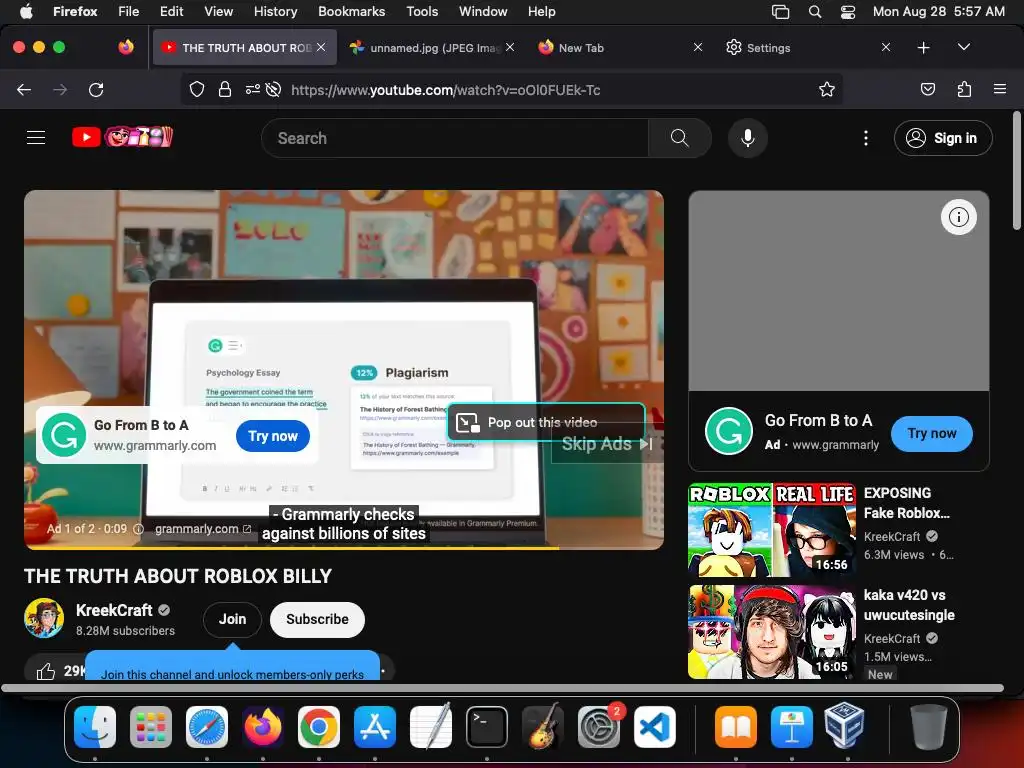Reload the current page
Image resolution: width=1024 pixels, height=768 pixels.
pyautogui.click(x=96, y=89)
